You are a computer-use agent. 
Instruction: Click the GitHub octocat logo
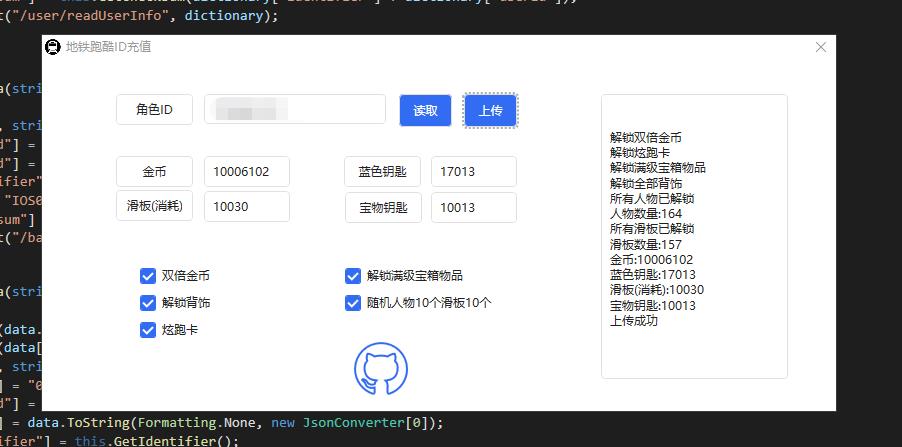381,368
